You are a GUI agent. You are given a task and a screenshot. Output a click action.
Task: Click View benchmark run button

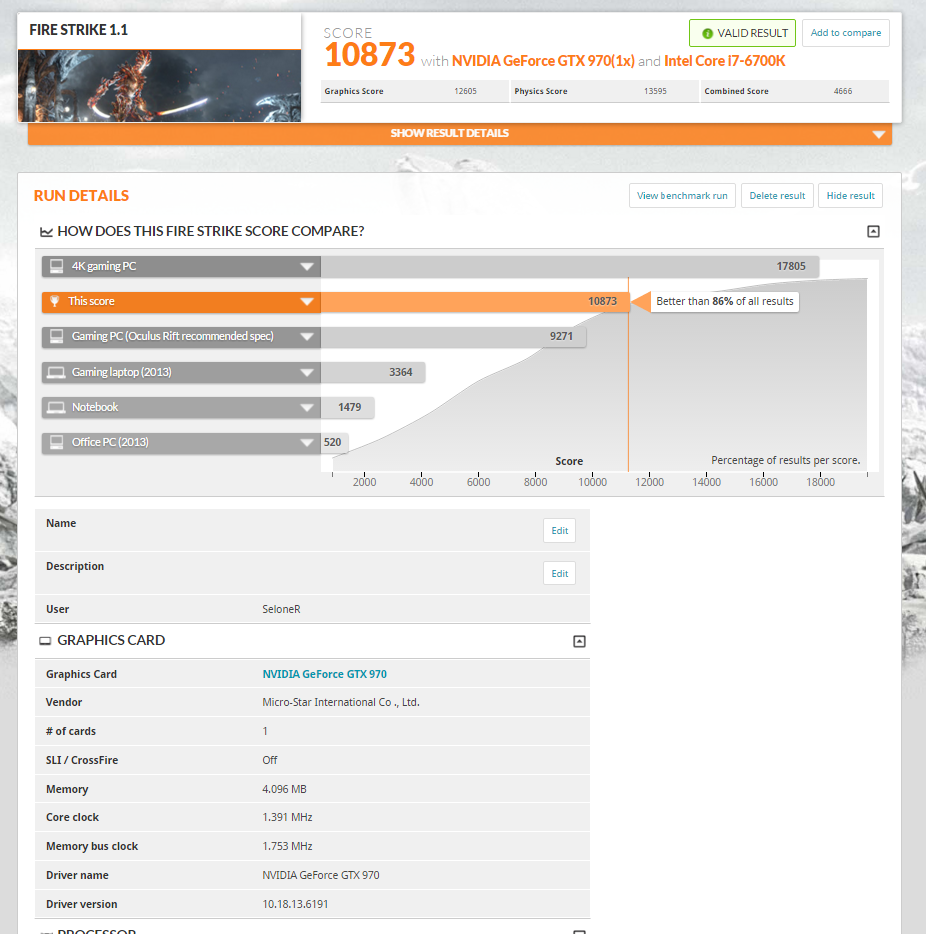(682, 196)
